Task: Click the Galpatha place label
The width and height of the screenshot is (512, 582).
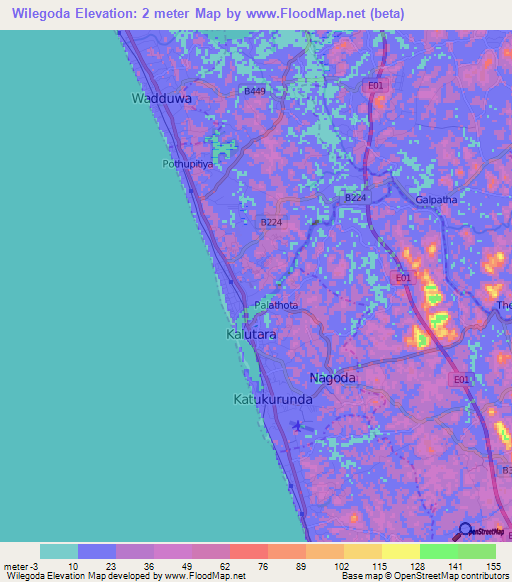Action: click(x=436, y=200)
